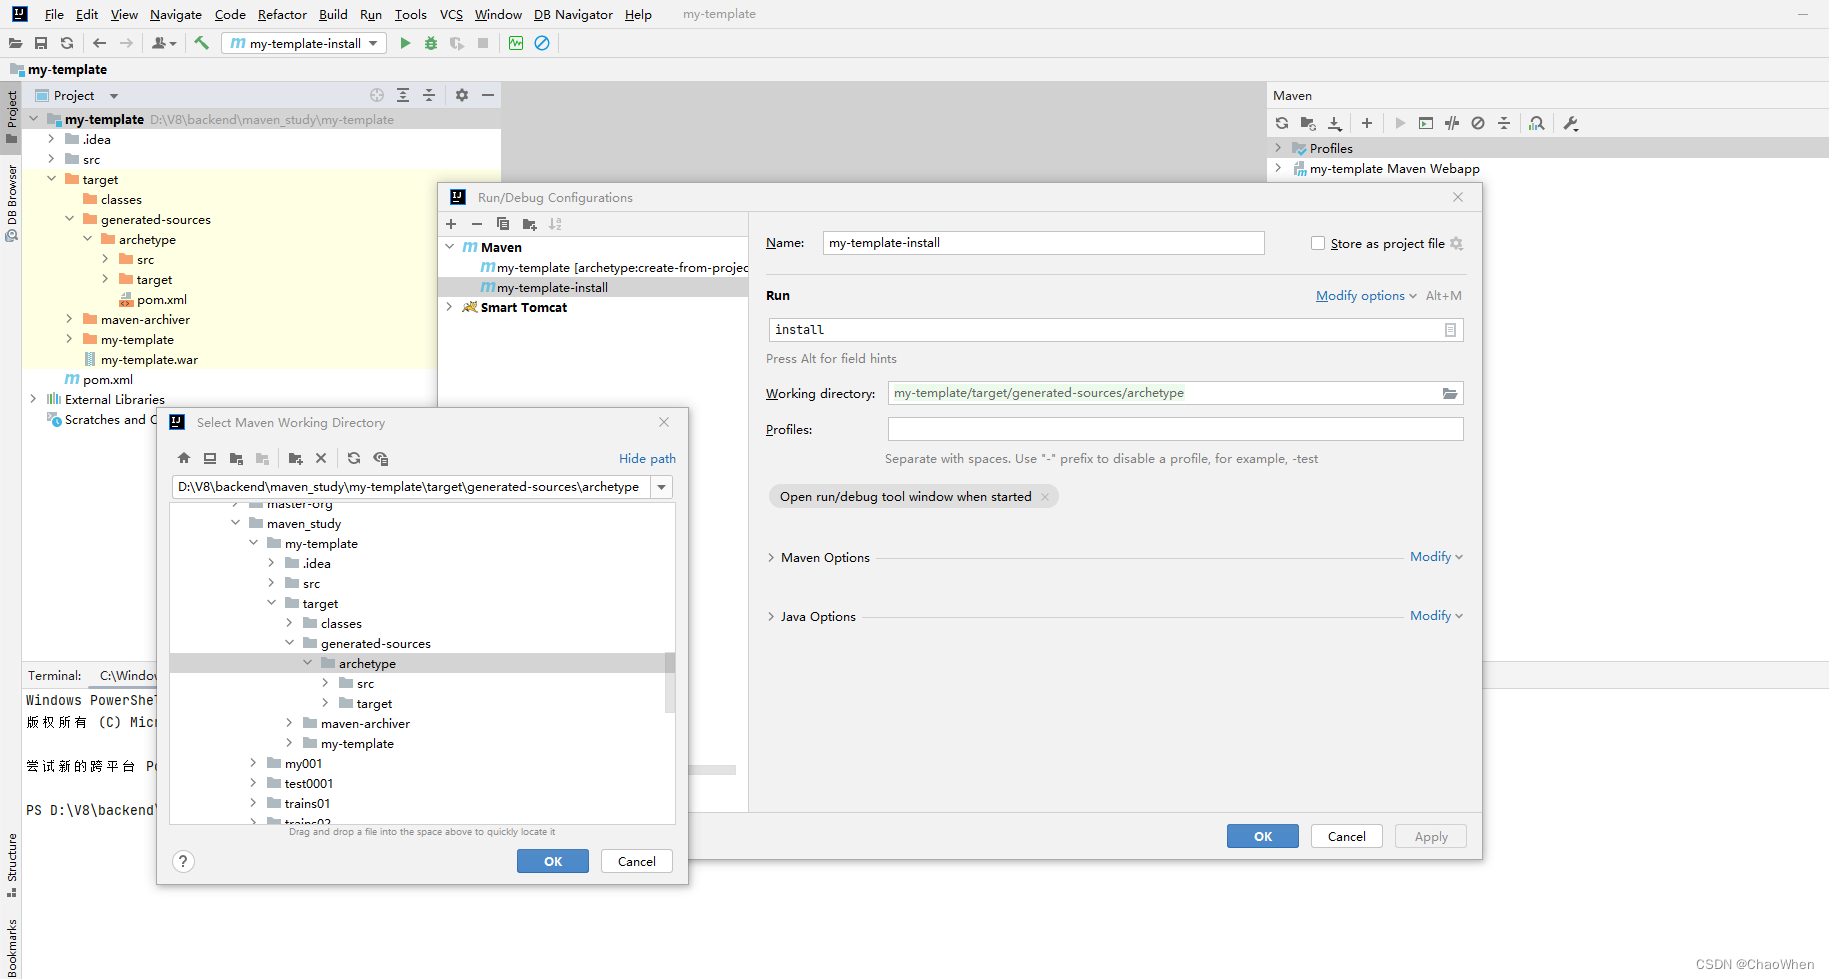Screen dimensions: 1829x979
Task: Click New Folder icon in directory chooser
Action: coord(295,458)
